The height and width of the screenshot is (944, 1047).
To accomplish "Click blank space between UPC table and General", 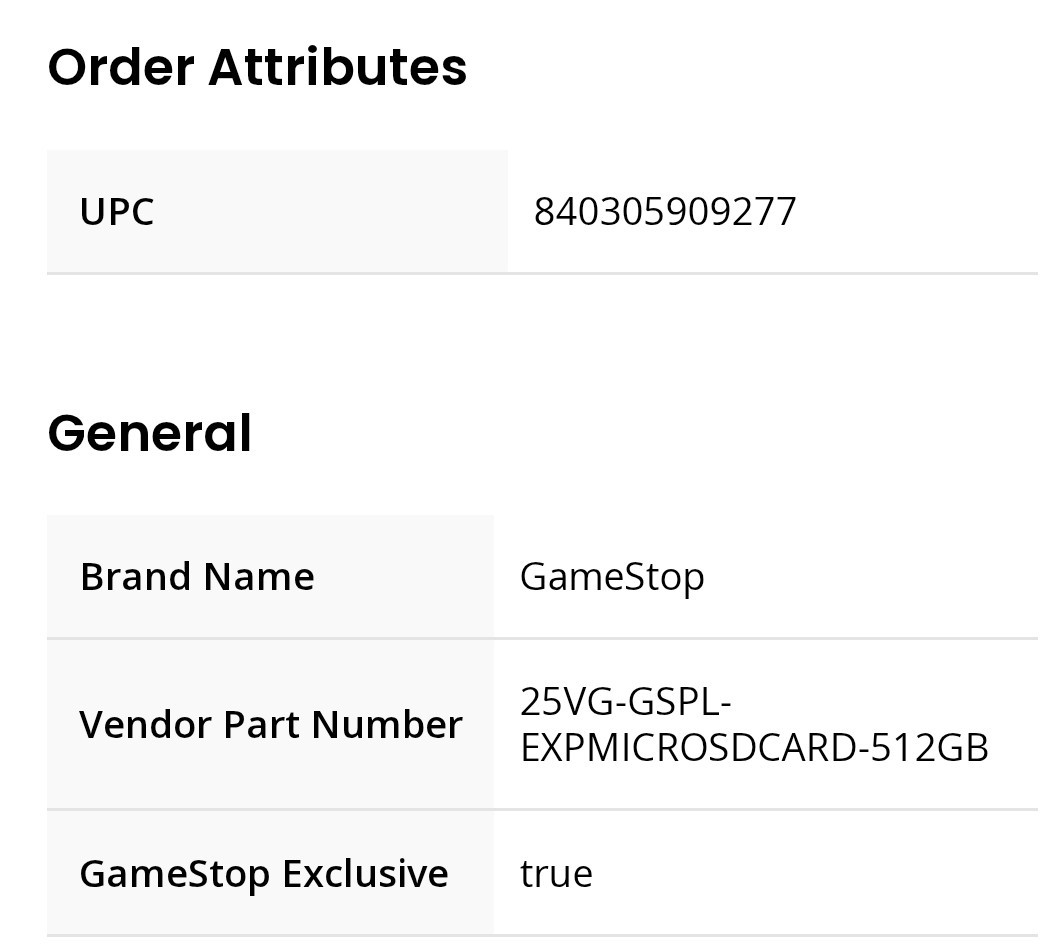I will pos(540,340).
